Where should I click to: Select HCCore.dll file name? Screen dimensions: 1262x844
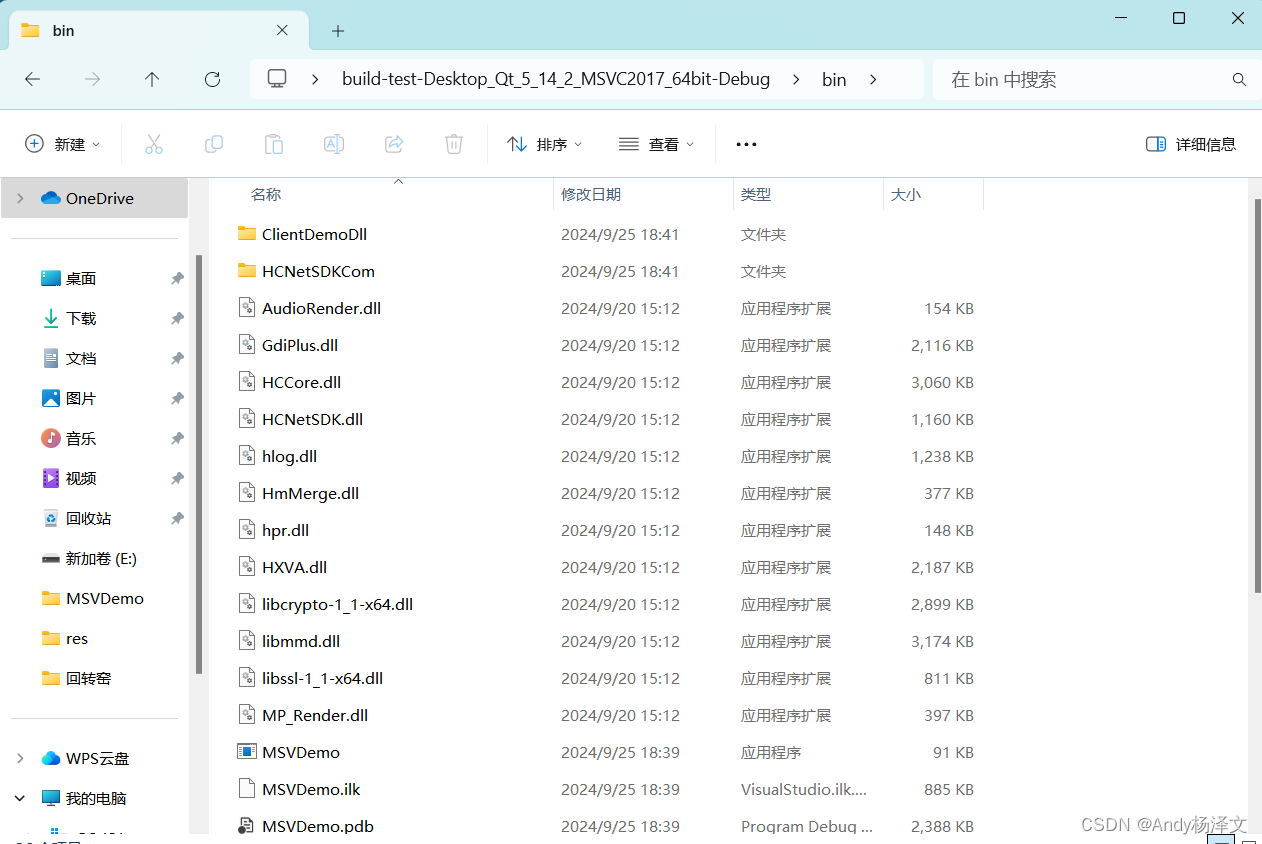(301, 382)
